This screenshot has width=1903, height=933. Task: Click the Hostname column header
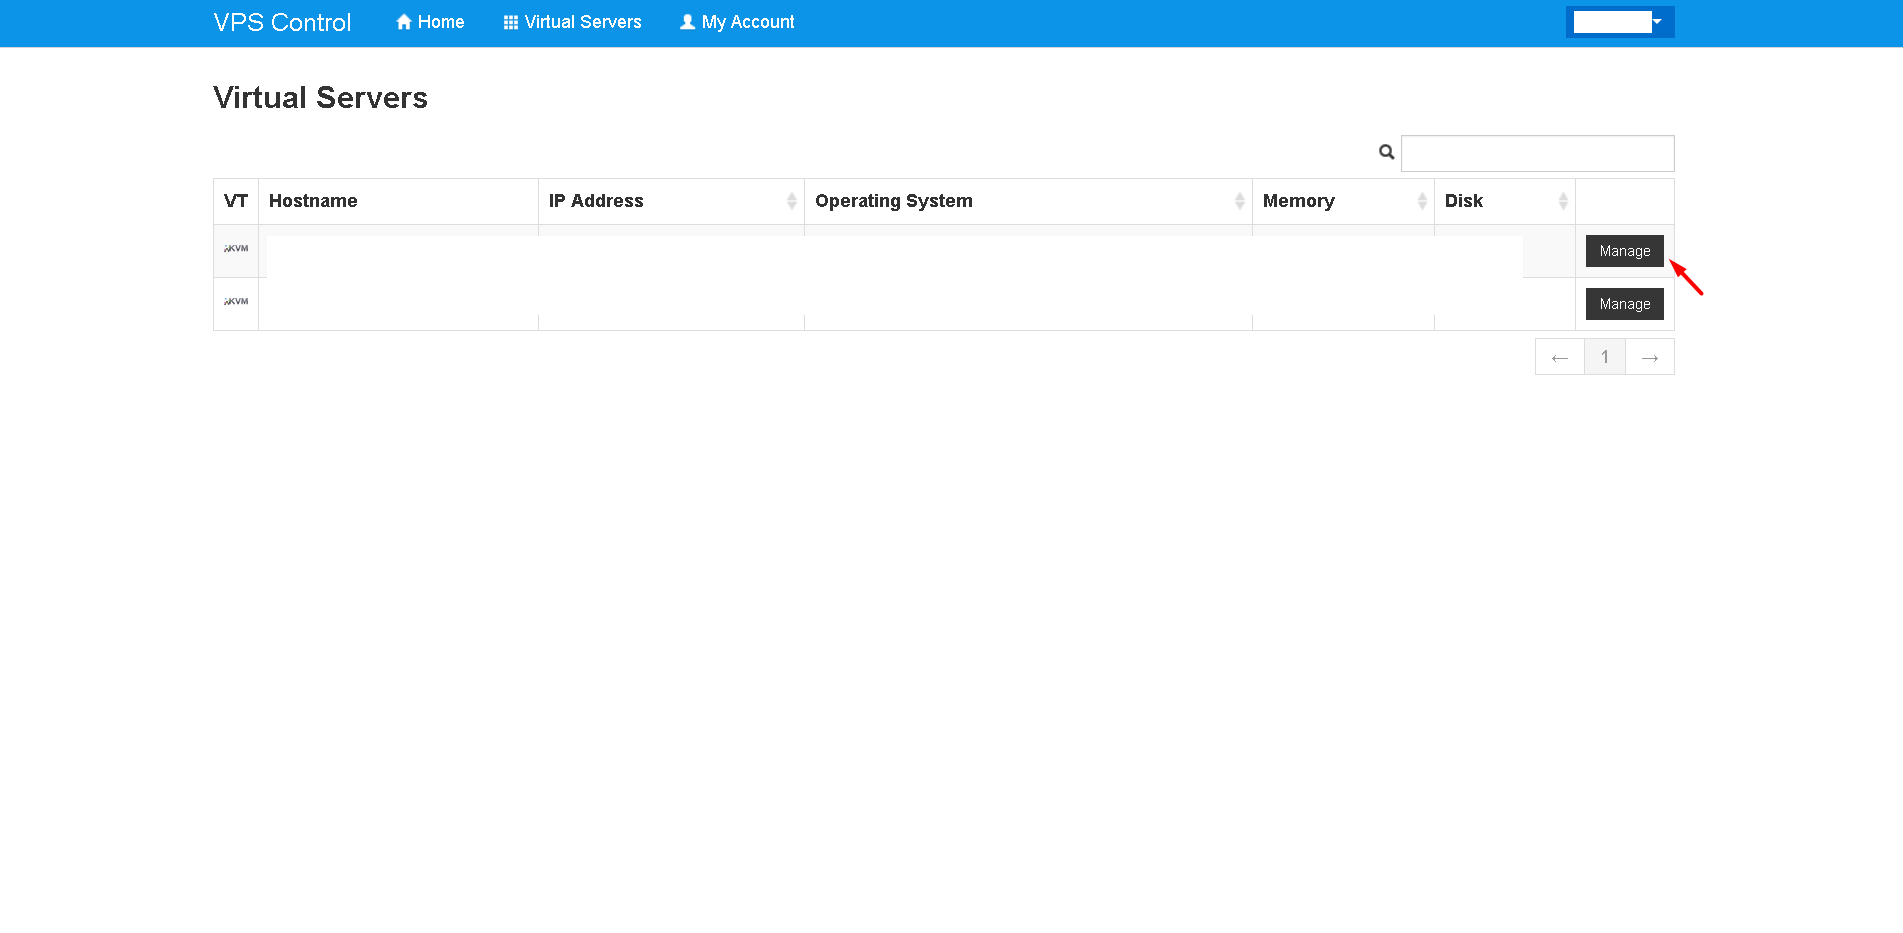(313, 201)
